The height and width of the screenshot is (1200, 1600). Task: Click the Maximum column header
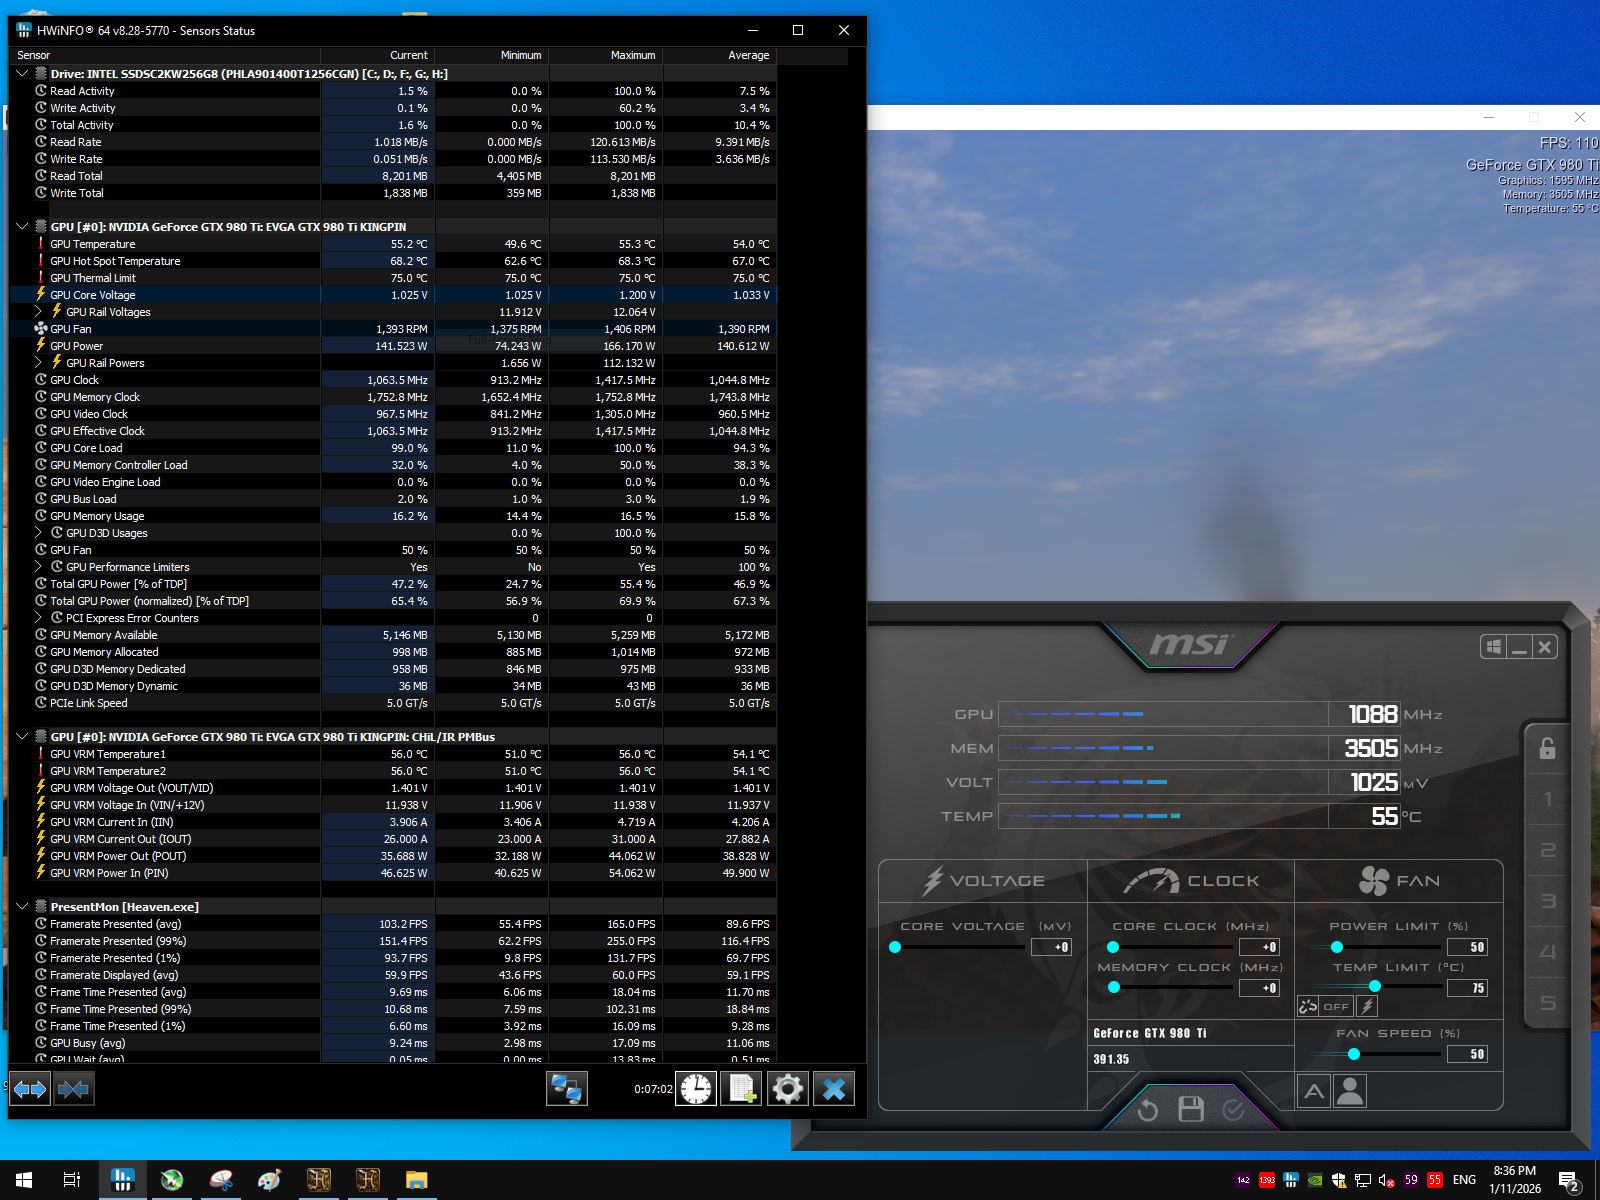pos(606,55)
